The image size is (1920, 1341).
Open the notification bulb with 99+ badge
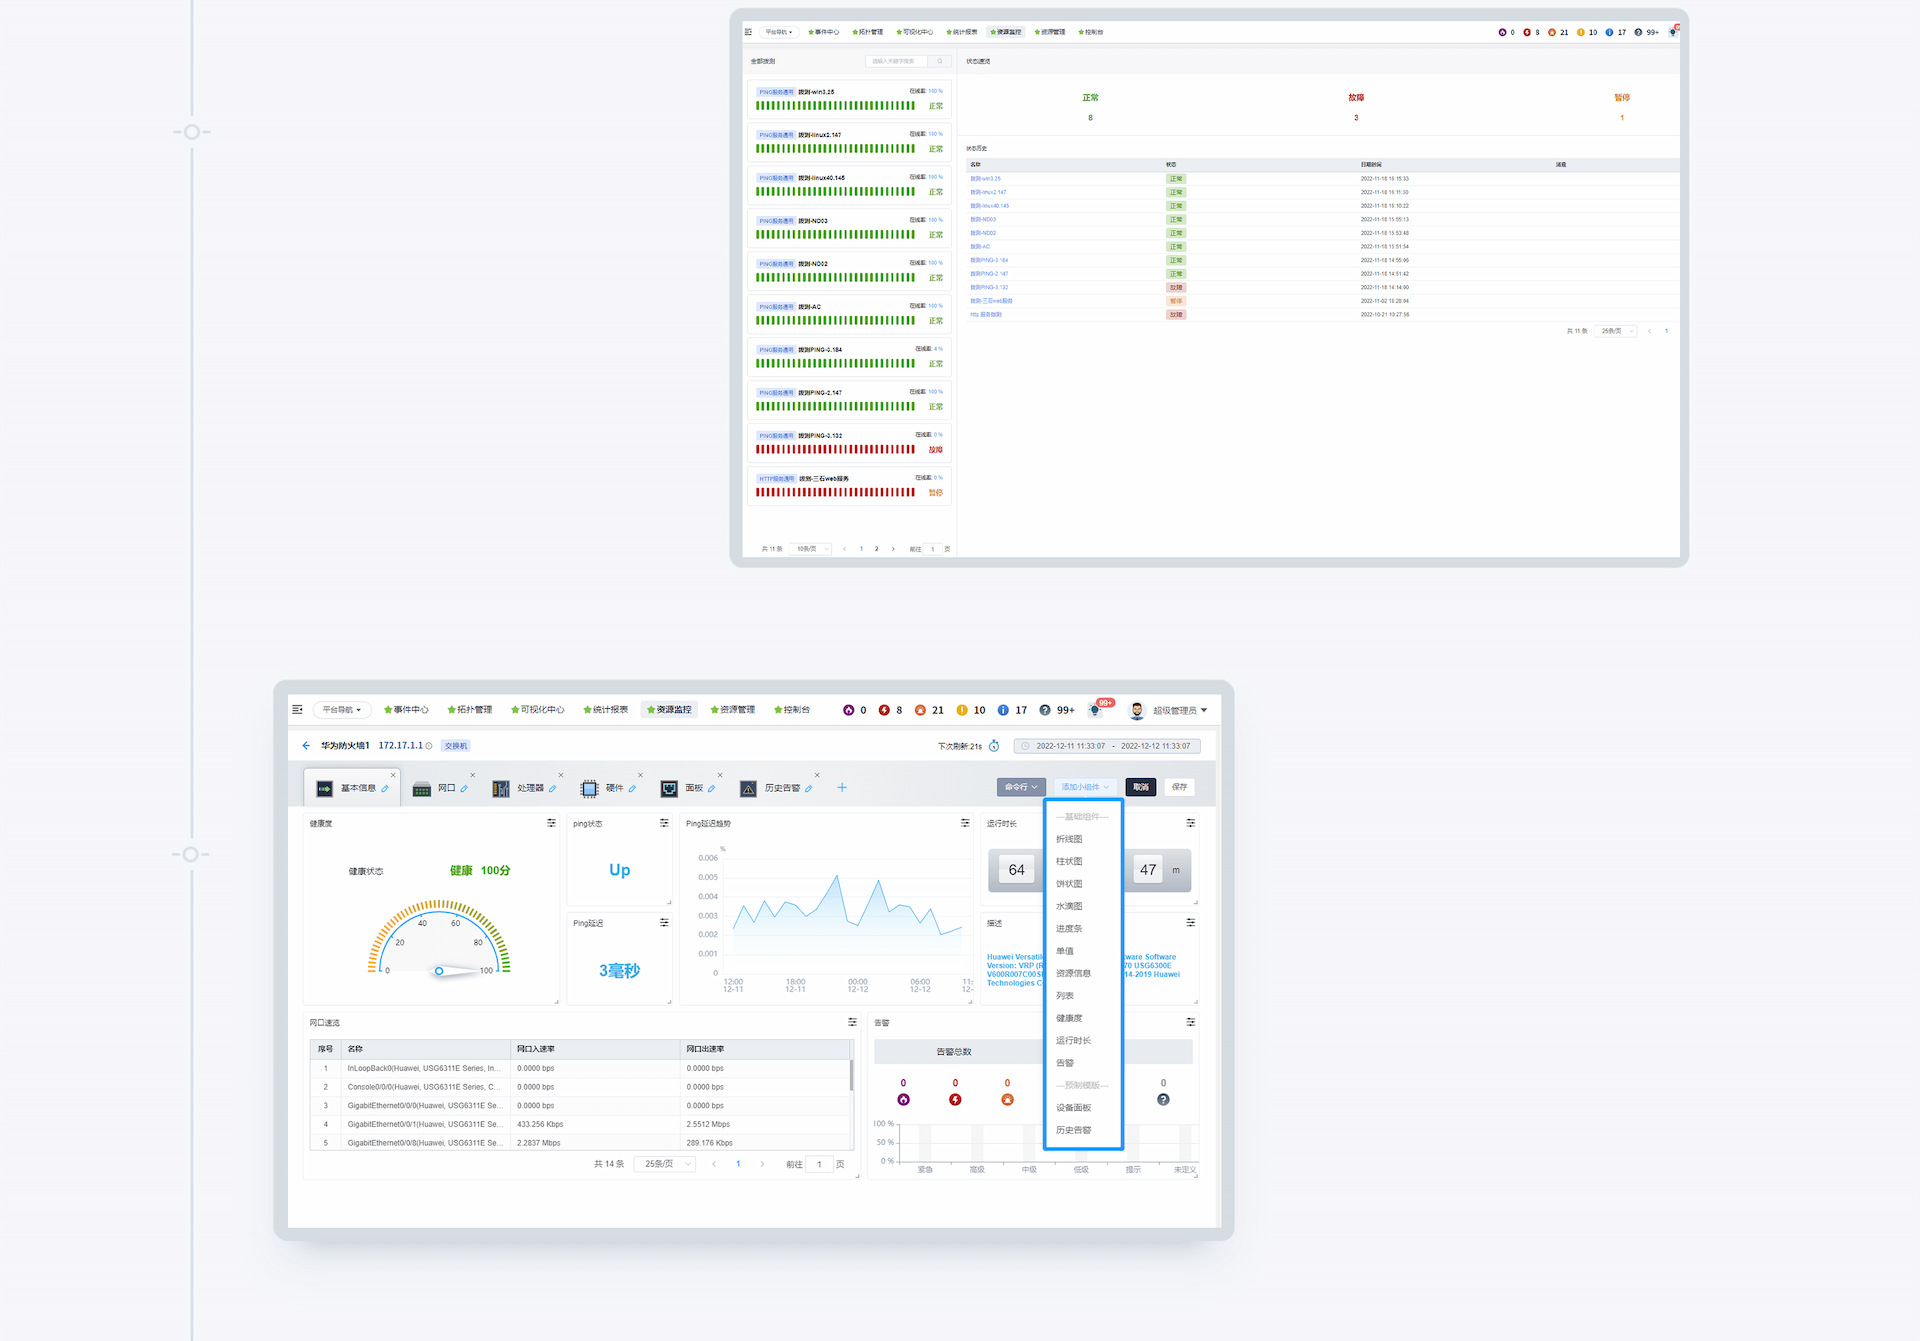pyautogui.click(x=1096, y=710)
